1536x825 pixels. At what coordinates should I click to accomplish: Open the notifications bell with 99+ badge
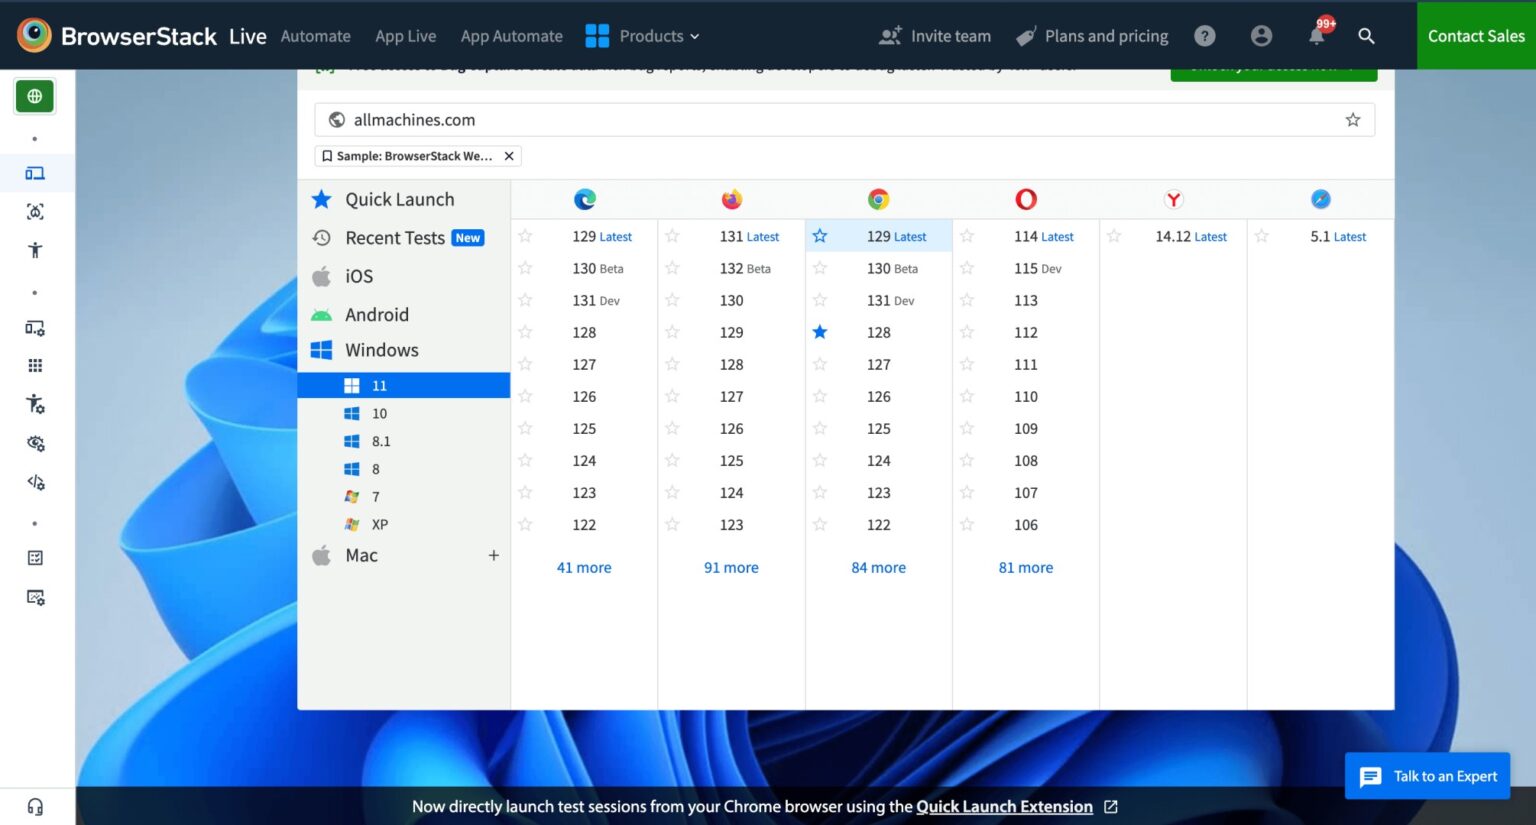(x=1316, y=35)
